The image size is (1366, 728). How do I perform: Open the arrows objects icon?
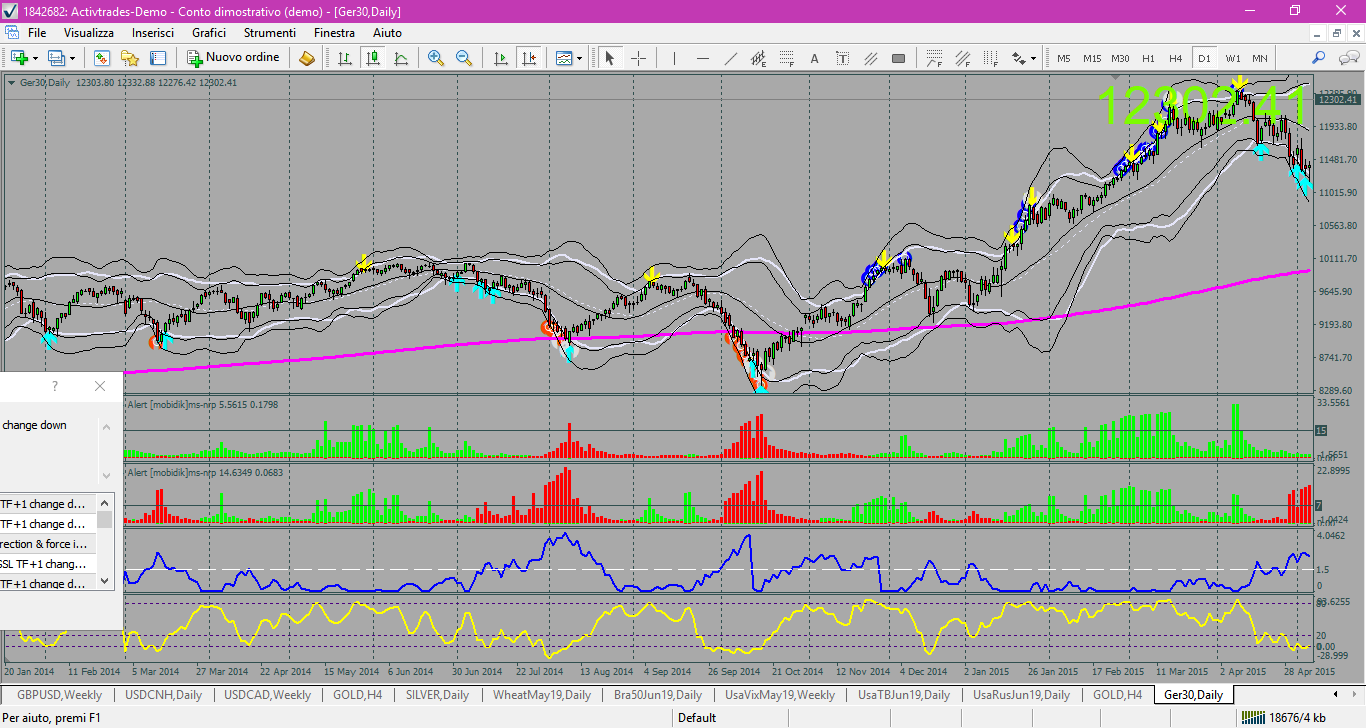(x=1019, y=58)
